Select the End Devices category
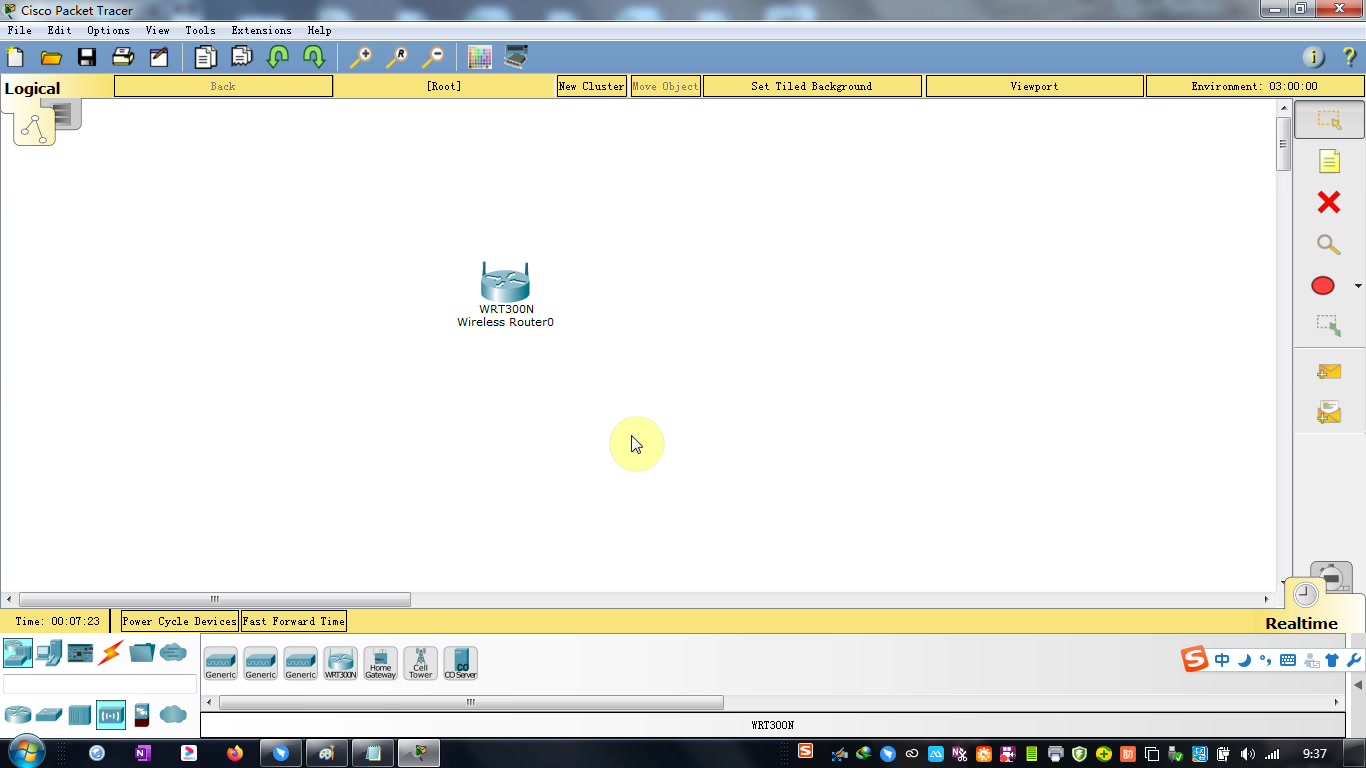 point(49,653)
